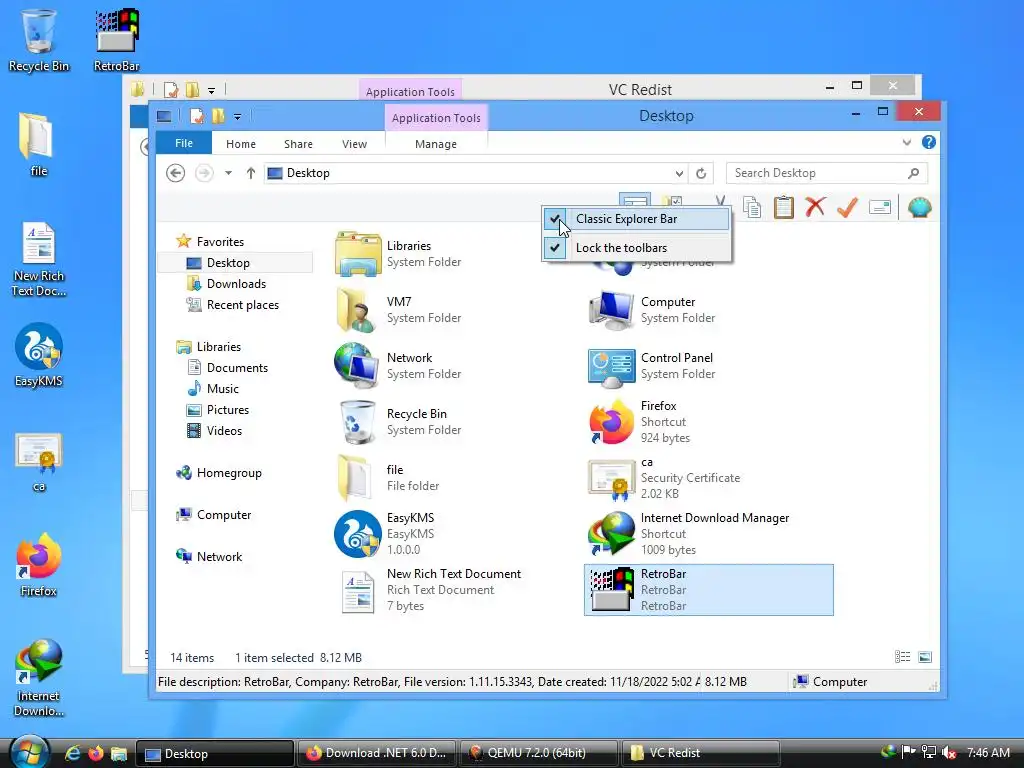Open quick access dropdown in VC Redist window
Image resolution: width=1024 pixels, height=768 pixels.
pyautogui.click(x=211, y=91)
